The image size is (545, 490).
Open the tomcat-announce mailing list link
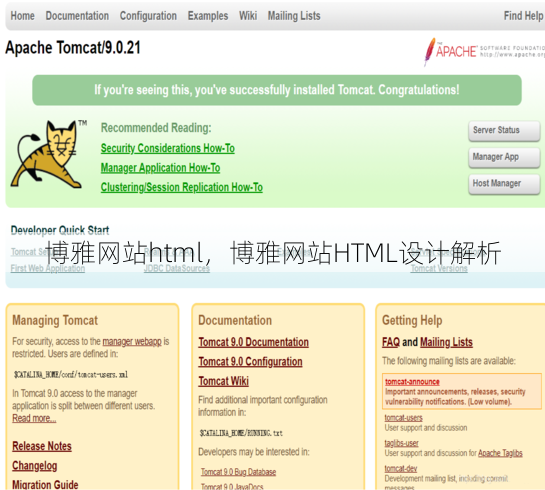412,382
